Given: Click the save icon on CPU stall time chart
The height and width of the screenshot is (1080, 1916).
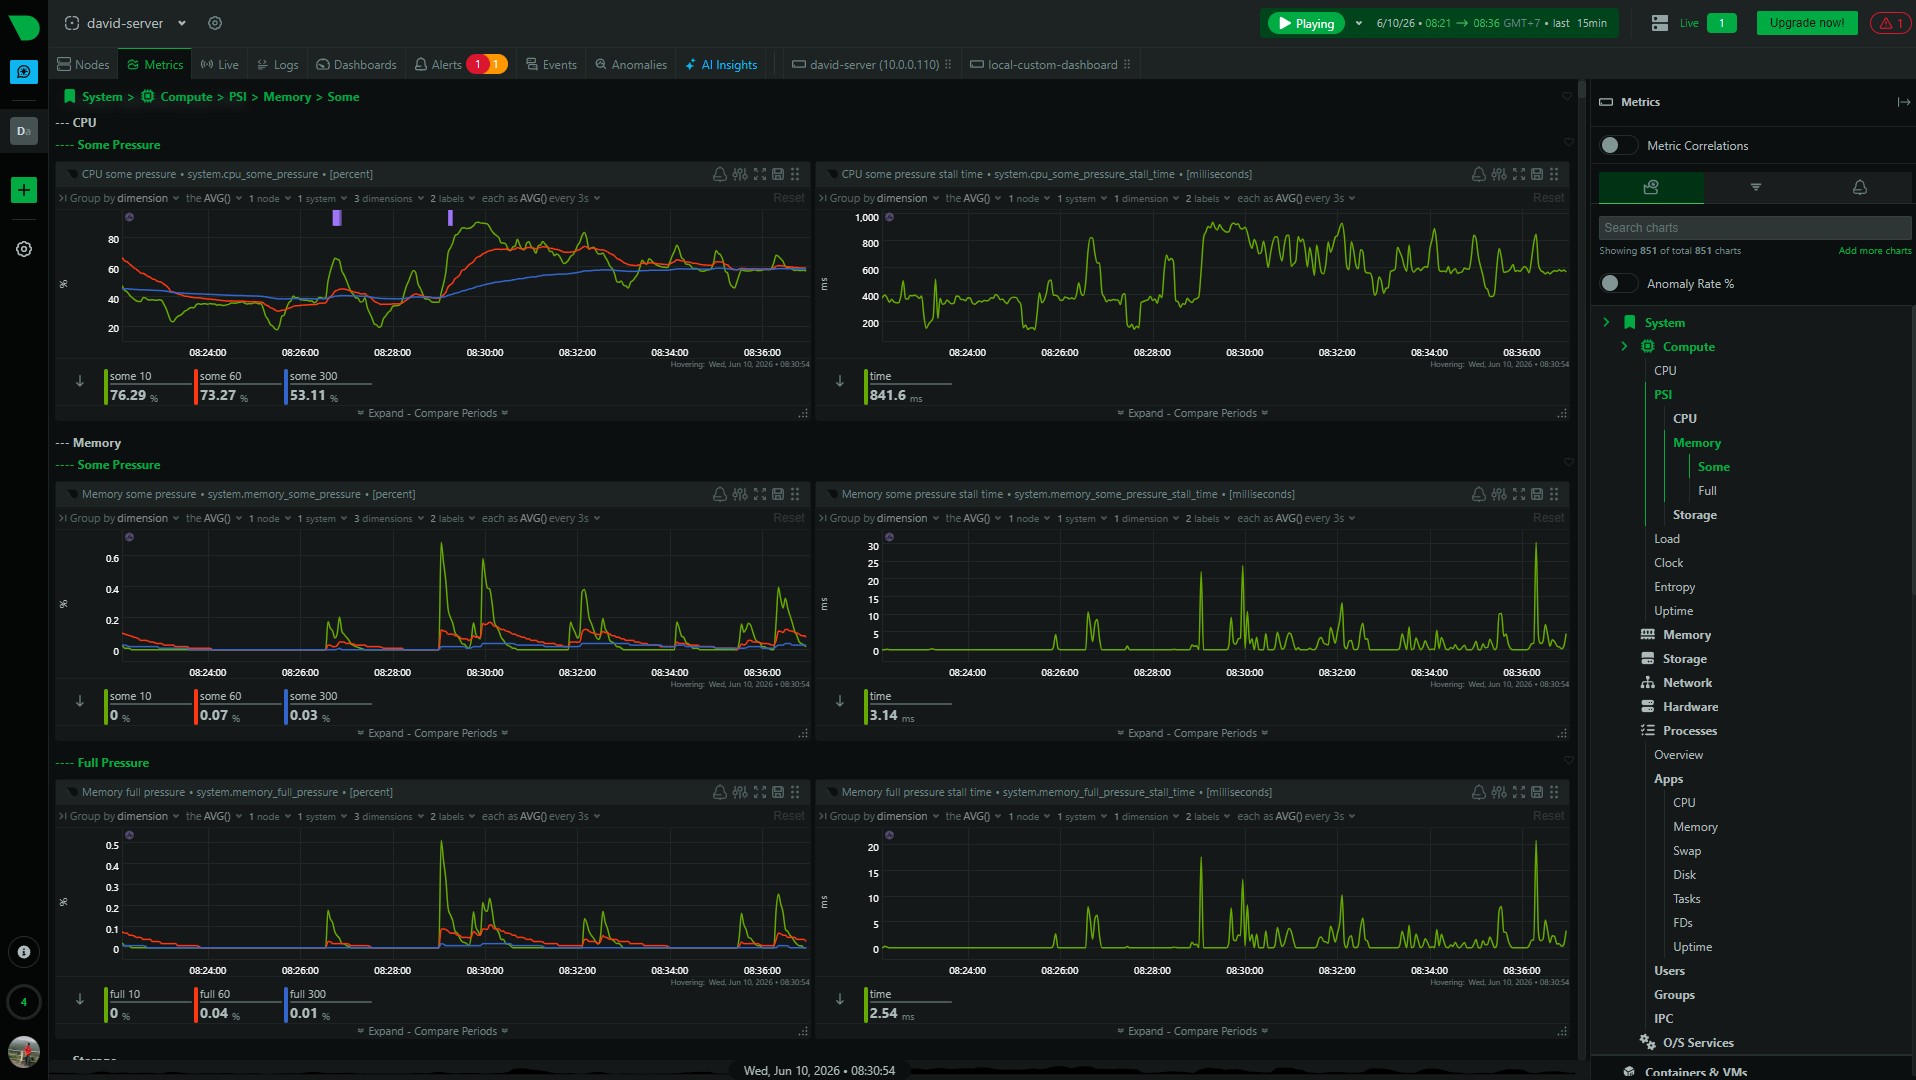Looking at the screenshot, I should pos(1537,174).
